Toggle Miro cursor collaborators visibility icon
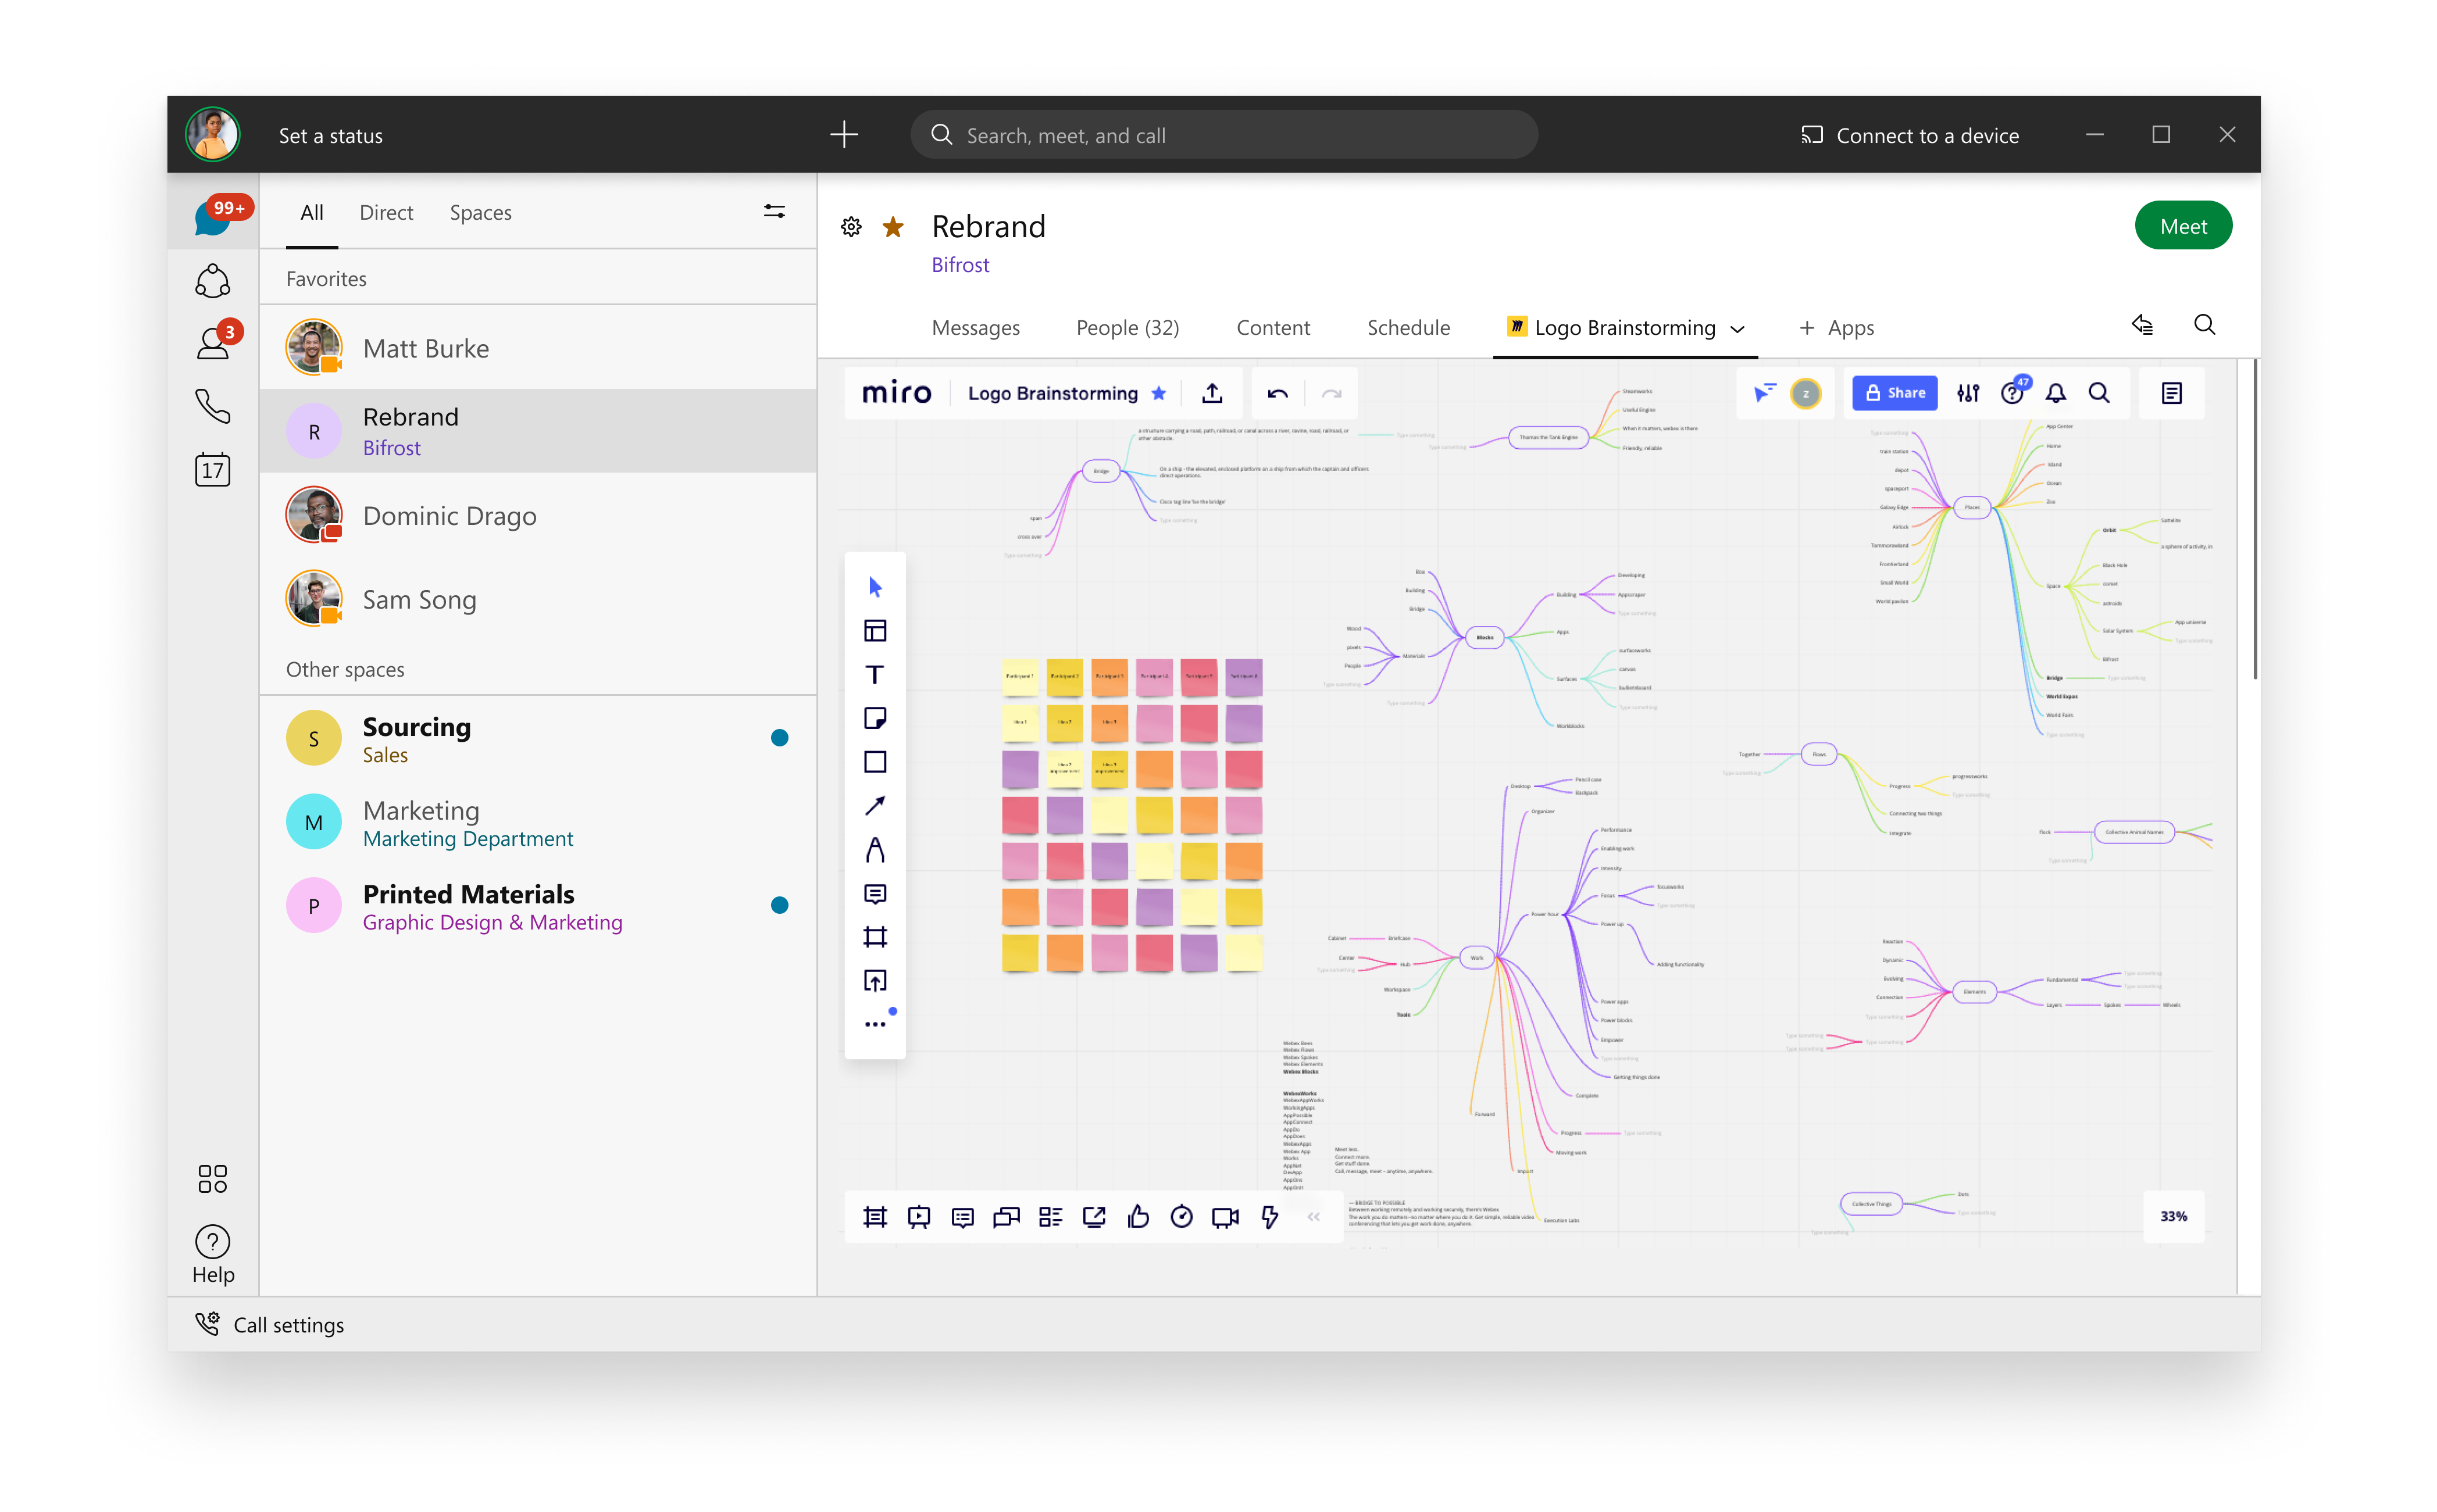The image size is (2437, 1512). click(x=1764, y=393)
